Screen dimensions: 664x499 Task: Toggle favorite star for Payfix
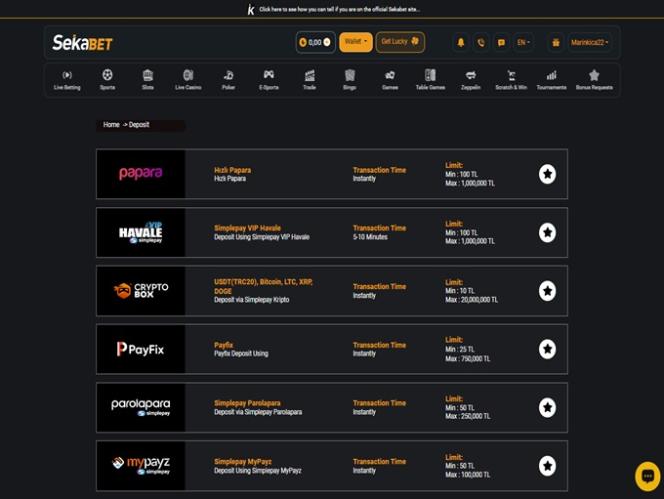[x=547, y=349]
